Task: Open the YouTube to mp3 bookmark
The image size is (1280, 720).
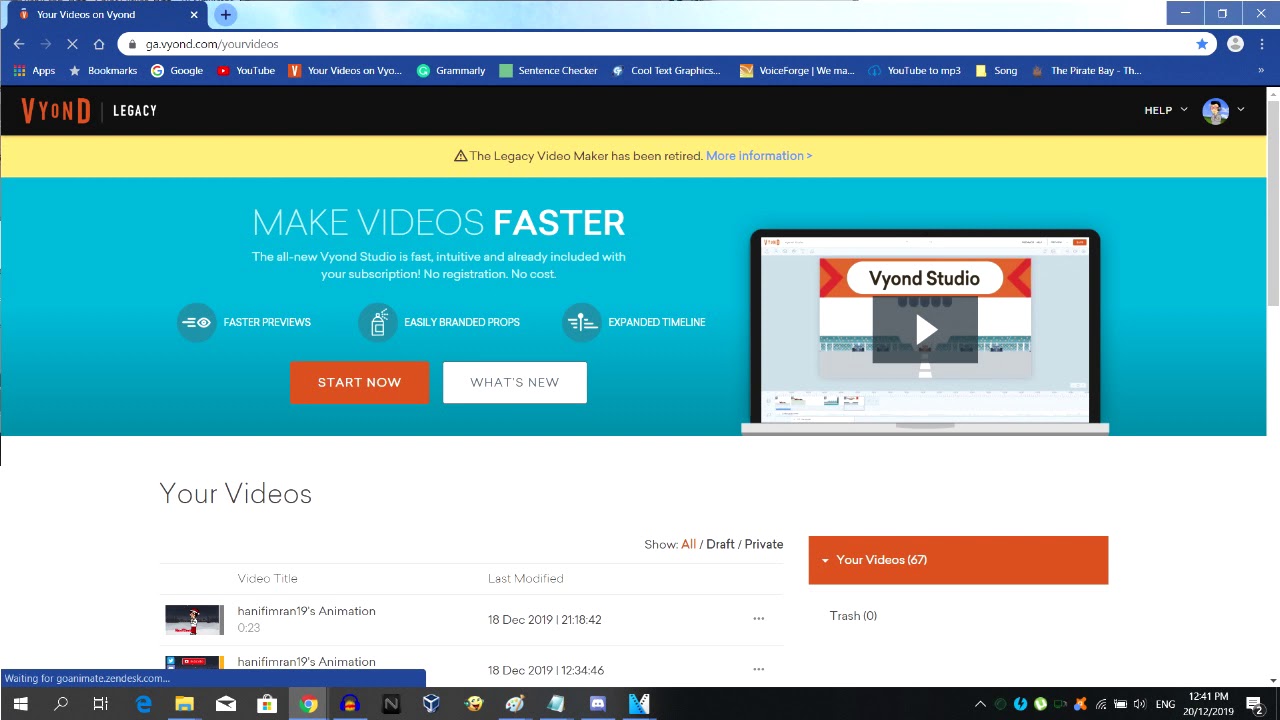Action: 914,71
